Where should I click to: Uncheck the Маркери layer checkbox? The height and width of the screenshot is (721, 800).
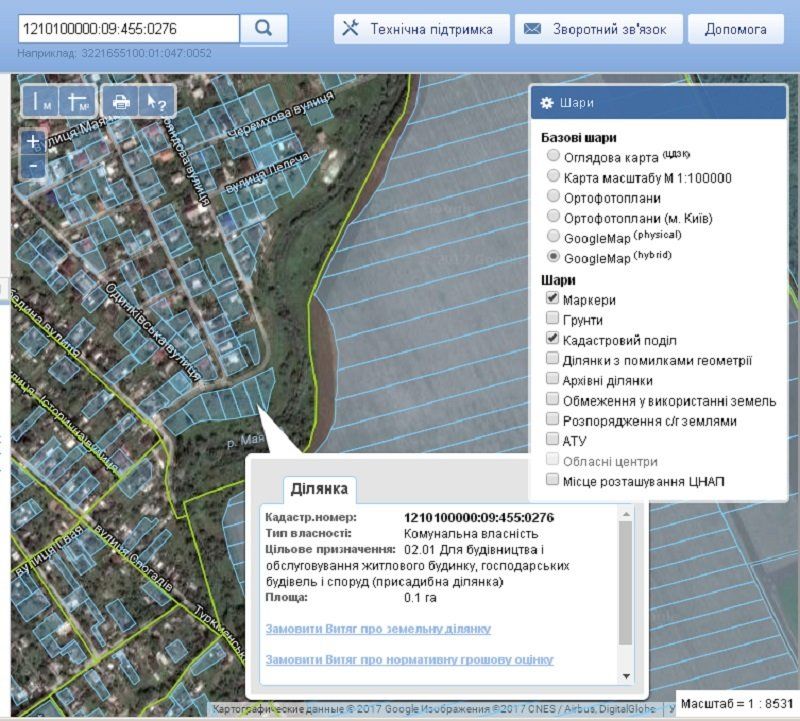coord(552,299)
